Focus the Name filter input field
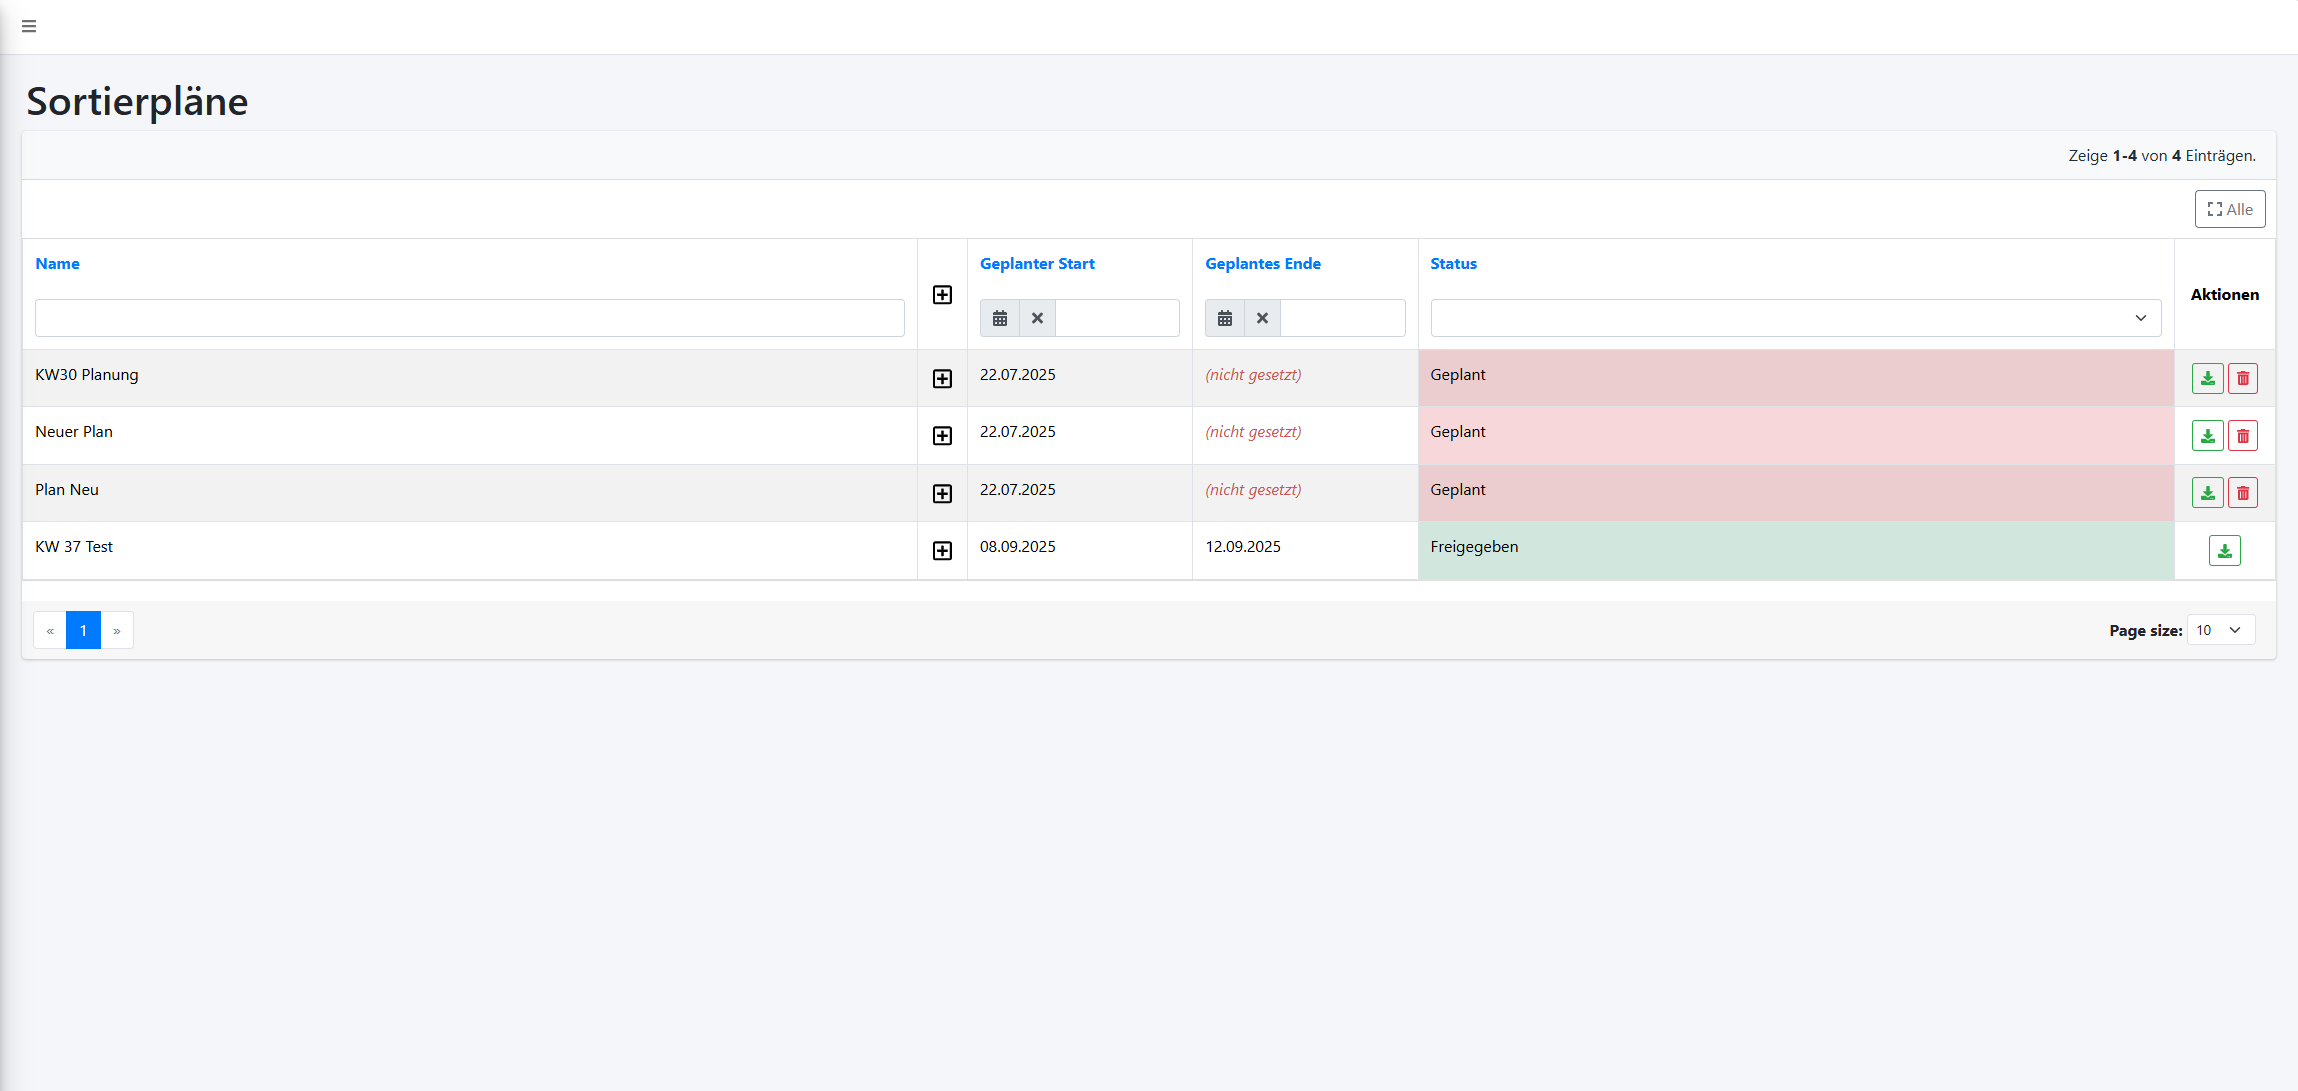The height and width of the screenshot is (1091, 2298). tap(469, 318)
